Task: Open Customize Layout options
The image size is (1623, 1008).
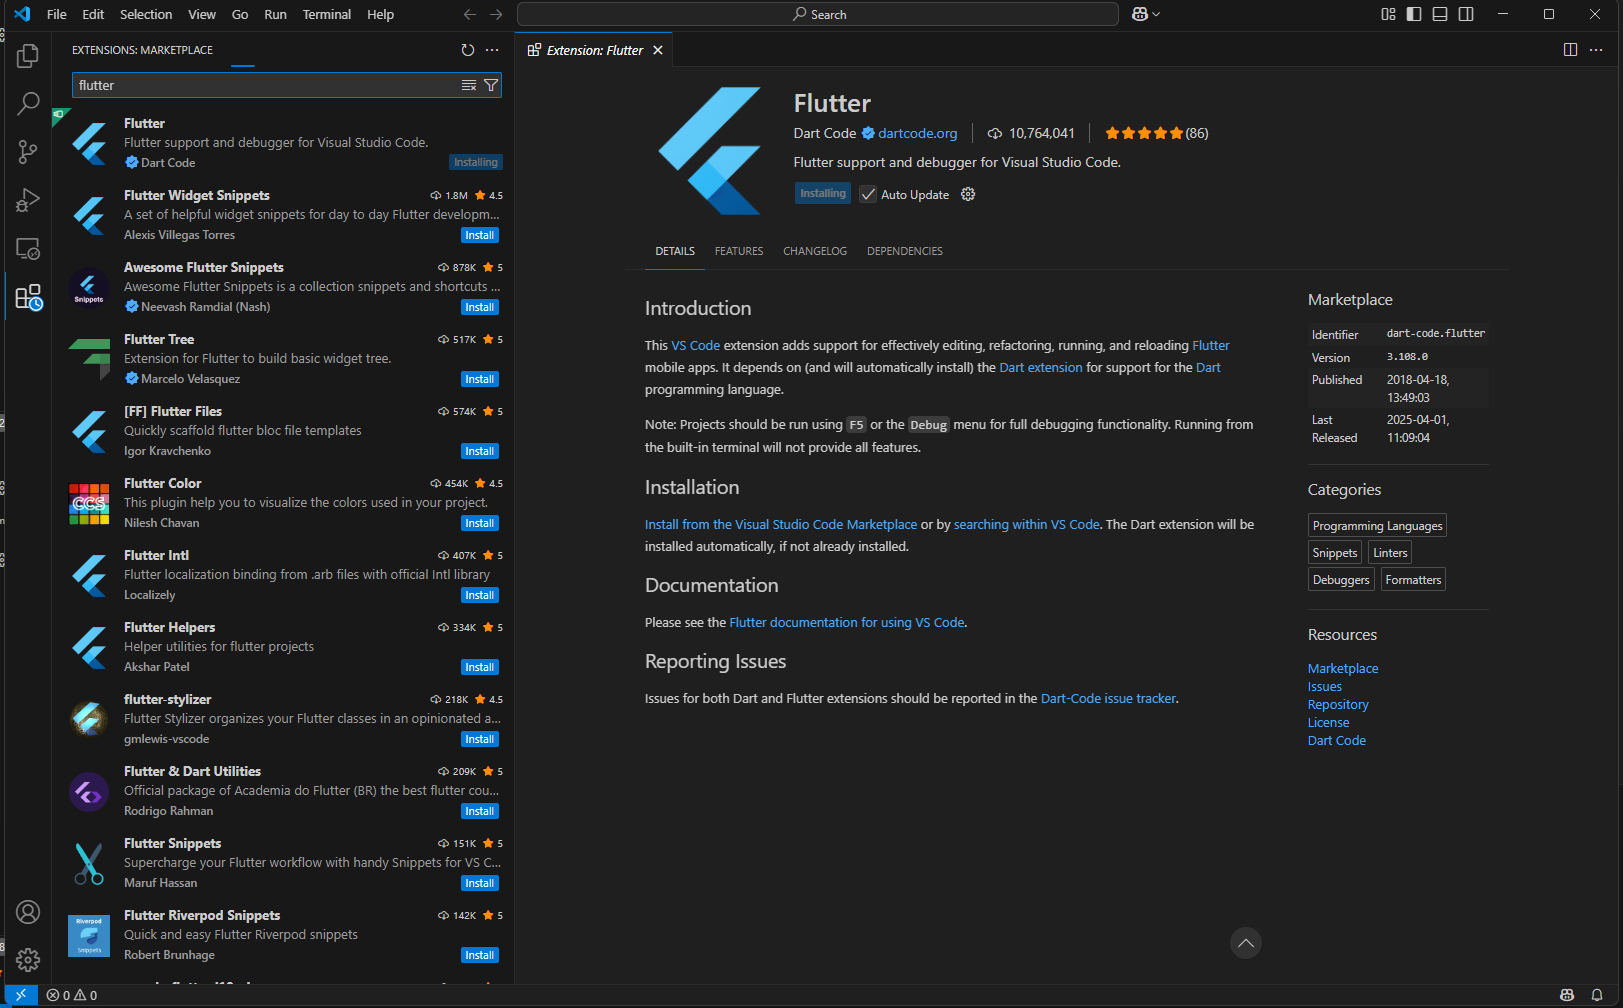Action: coord(1388,14)
